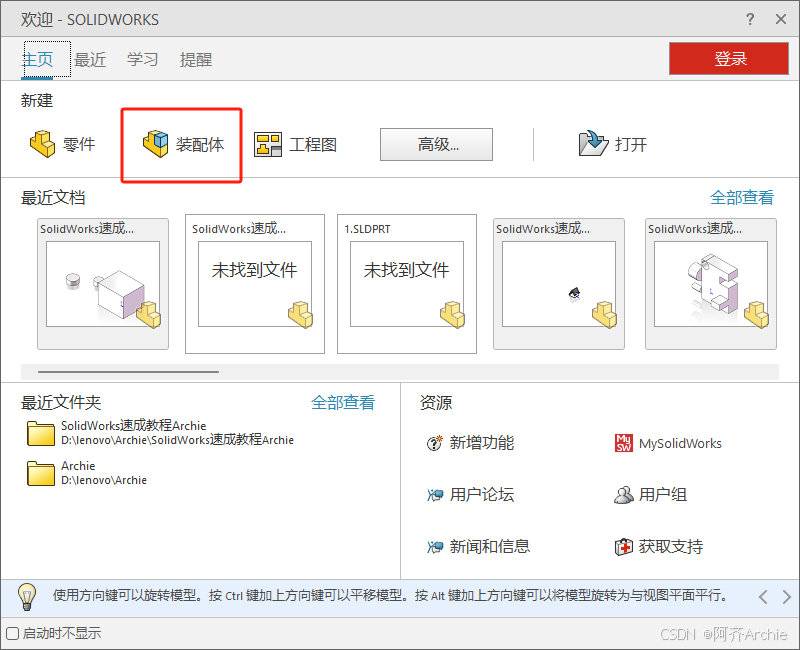This screenshot has width=800, height=650.
Task: Click the 打开 open file icon
Action: click(x=593, y=143)
